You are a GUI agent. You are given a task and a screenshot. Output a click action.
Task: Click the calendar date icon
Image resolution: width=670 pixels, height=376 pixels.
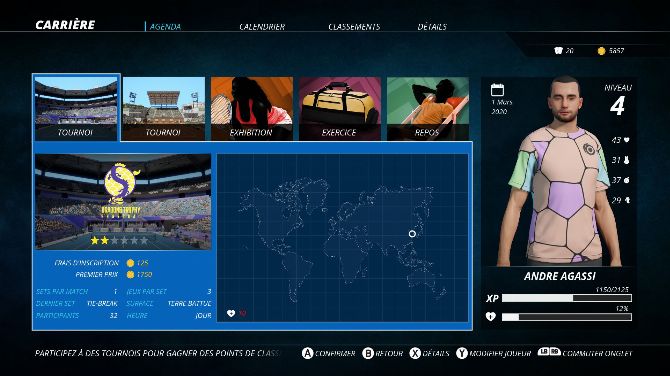click(497, 90)
